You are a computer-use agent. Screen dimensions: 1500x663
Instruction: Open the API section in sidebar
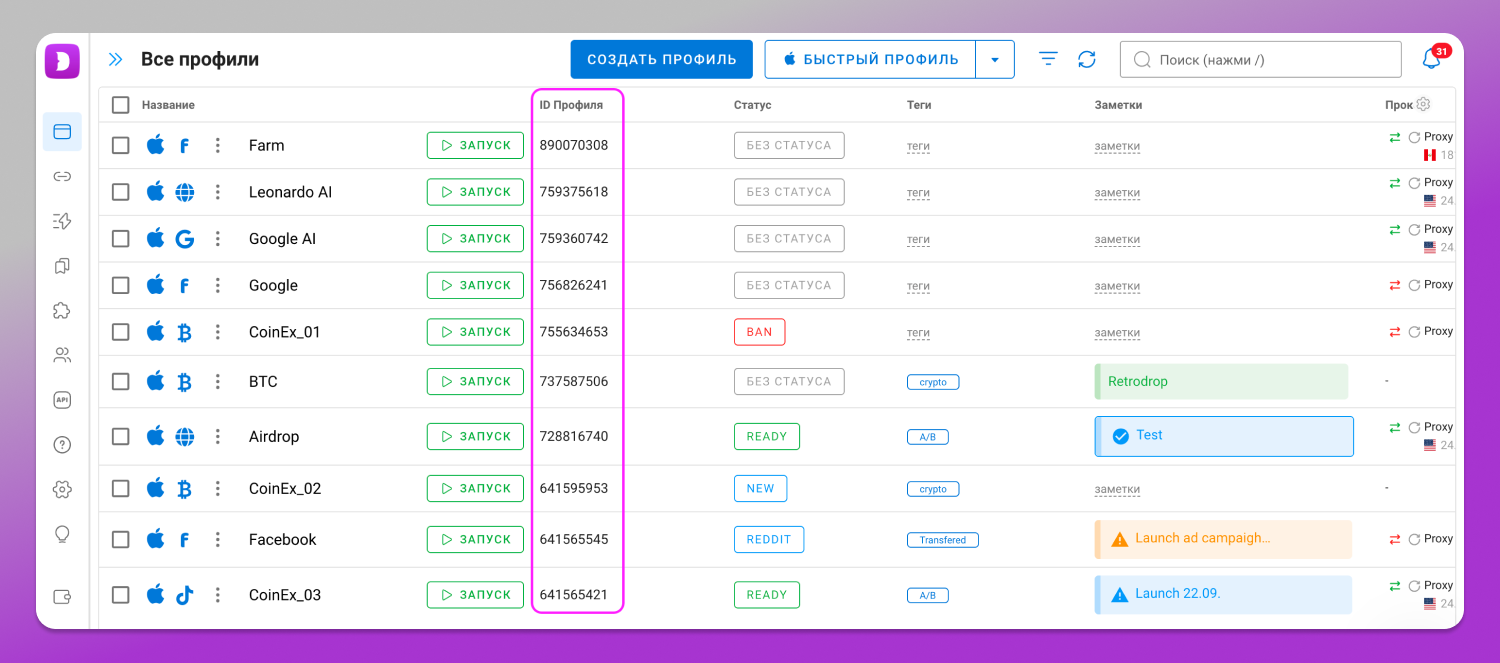[62, 400]
